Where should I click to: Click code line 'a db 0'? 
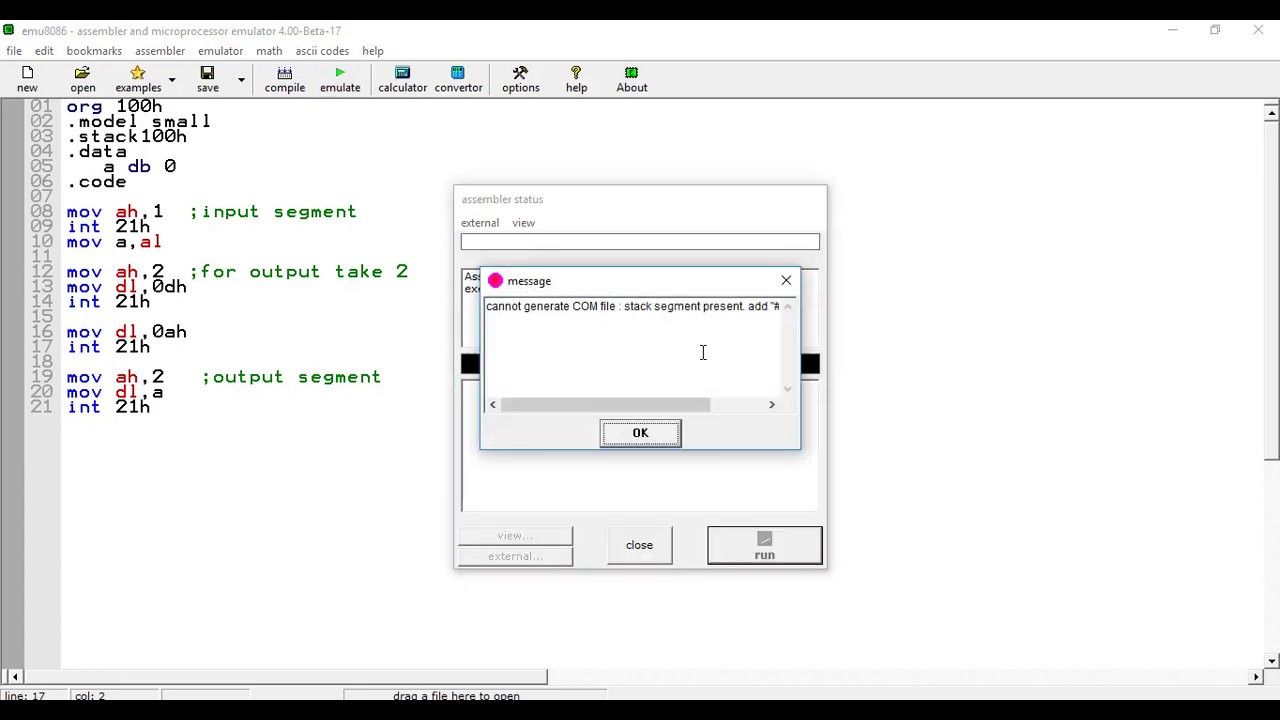[139, 166]
